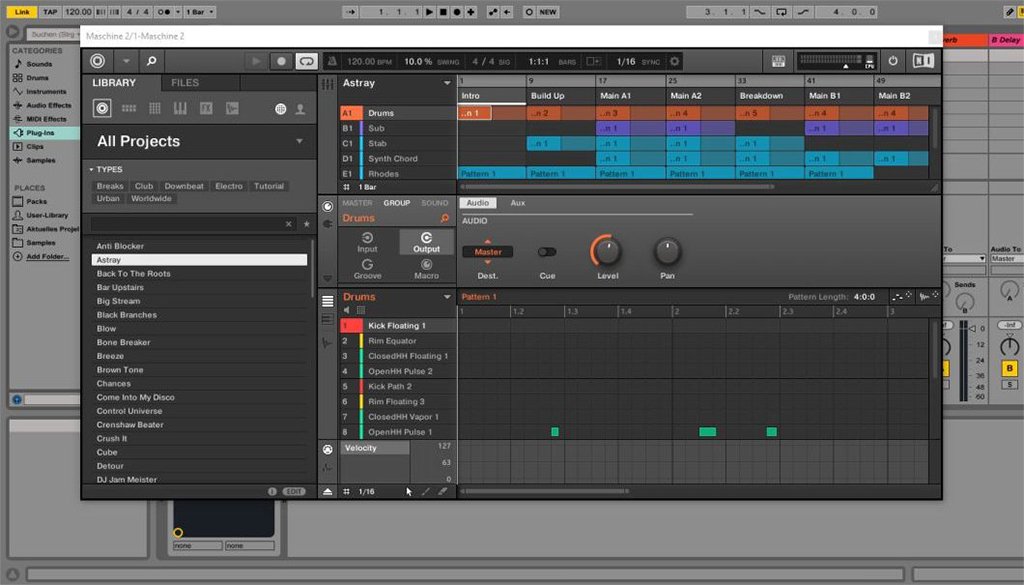Viewport: 1024px width, 585px height.
Task: Open the Astray project dropdown arrow
Action: coord(447,83)
